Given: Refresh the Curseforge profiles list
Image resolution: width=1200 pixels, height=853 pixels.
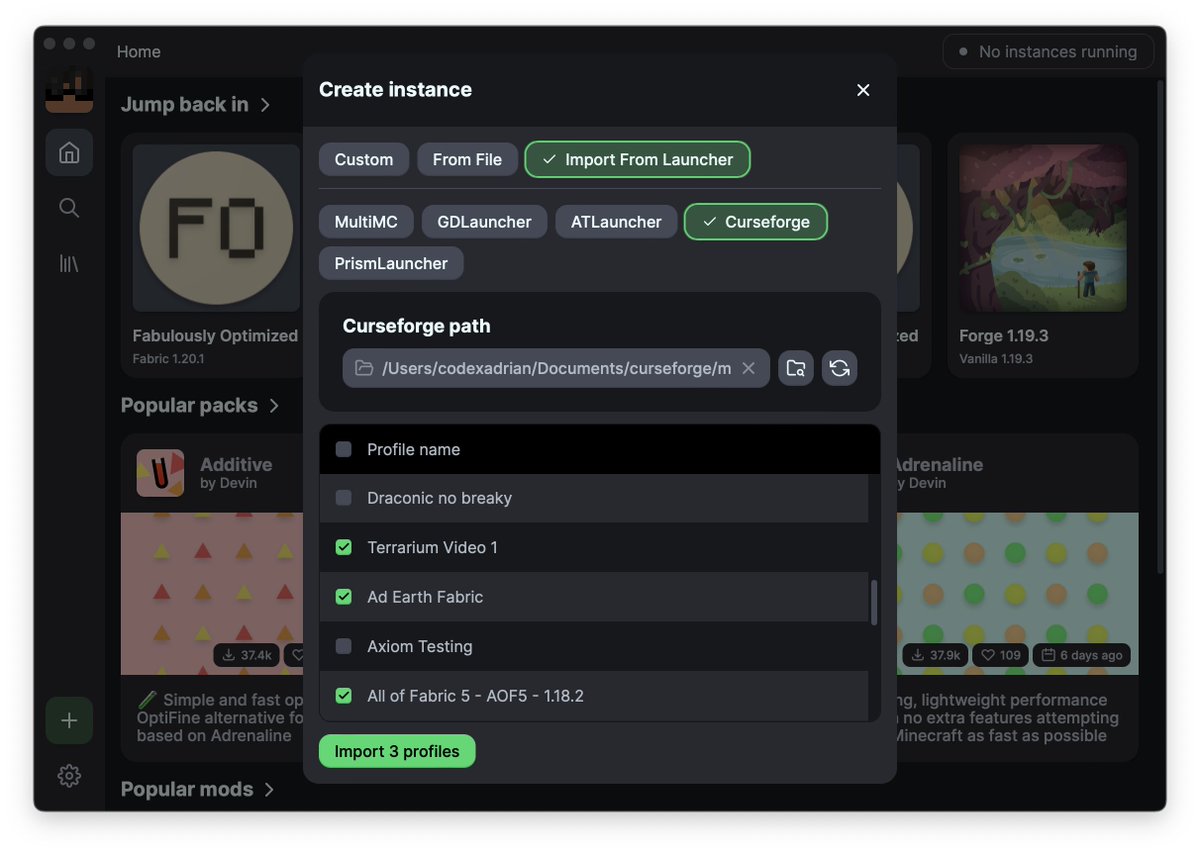Looking at the screenshot, I should [x=840, y=368].
